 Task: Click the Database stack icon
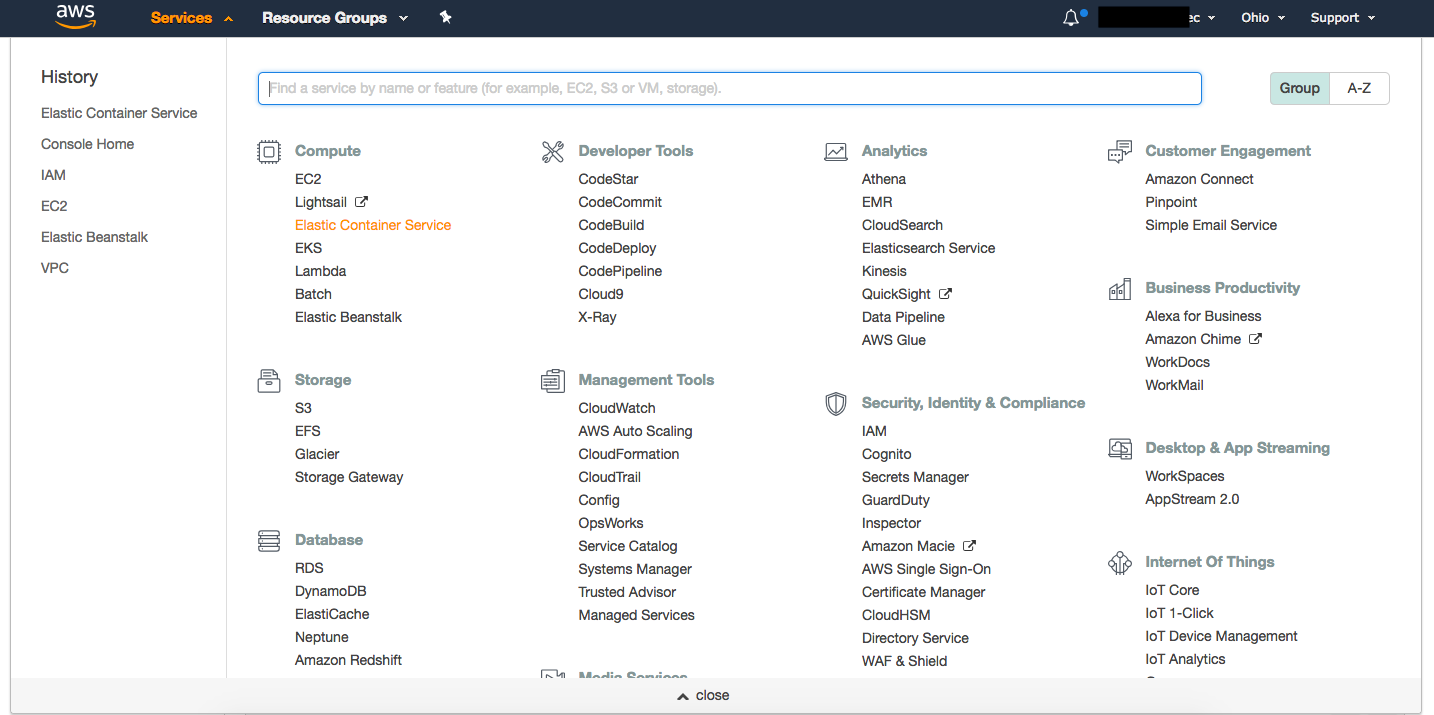269,541
